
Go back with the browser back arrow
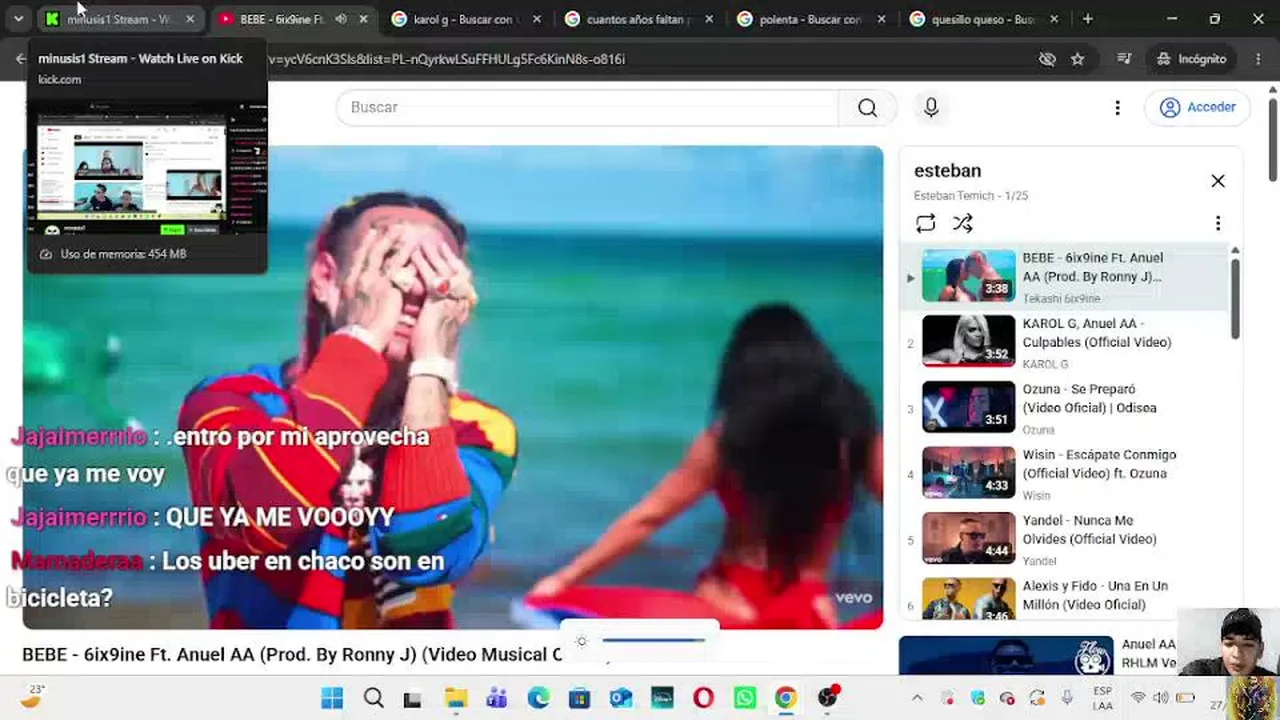[x=20, y=59]
